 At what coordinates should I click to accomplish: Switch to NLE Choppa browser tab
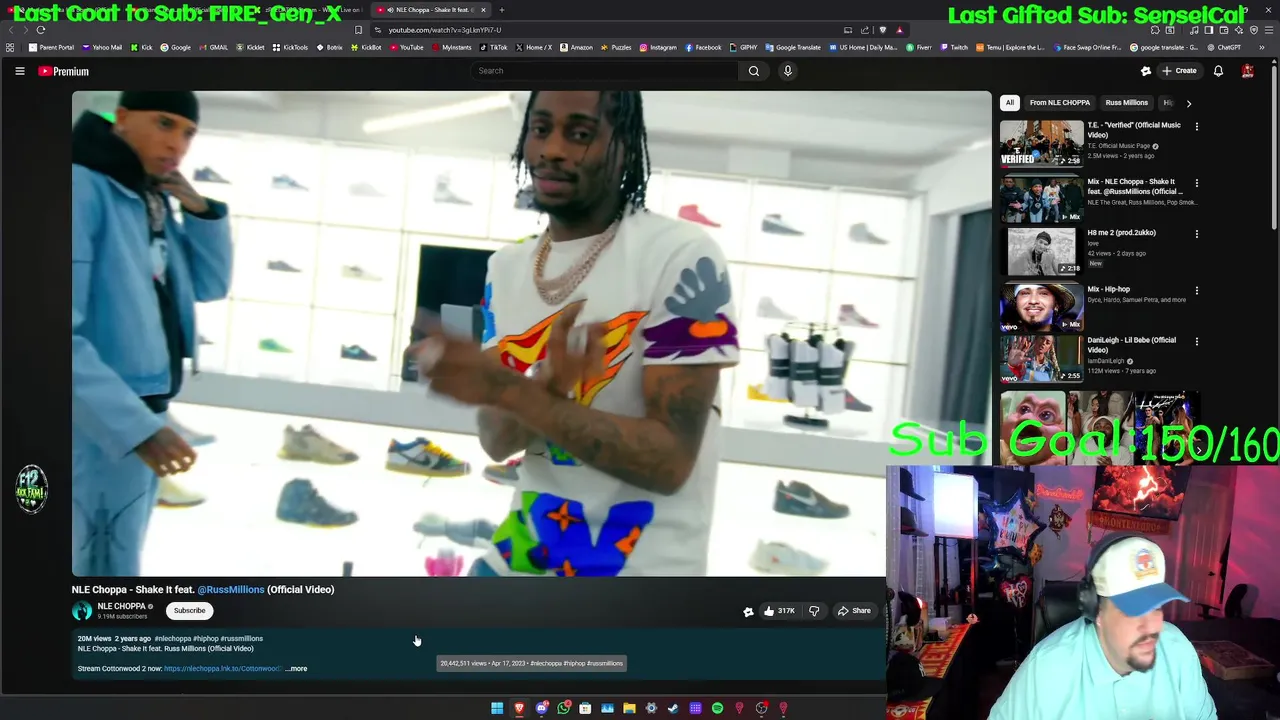[x=431, y=10]
